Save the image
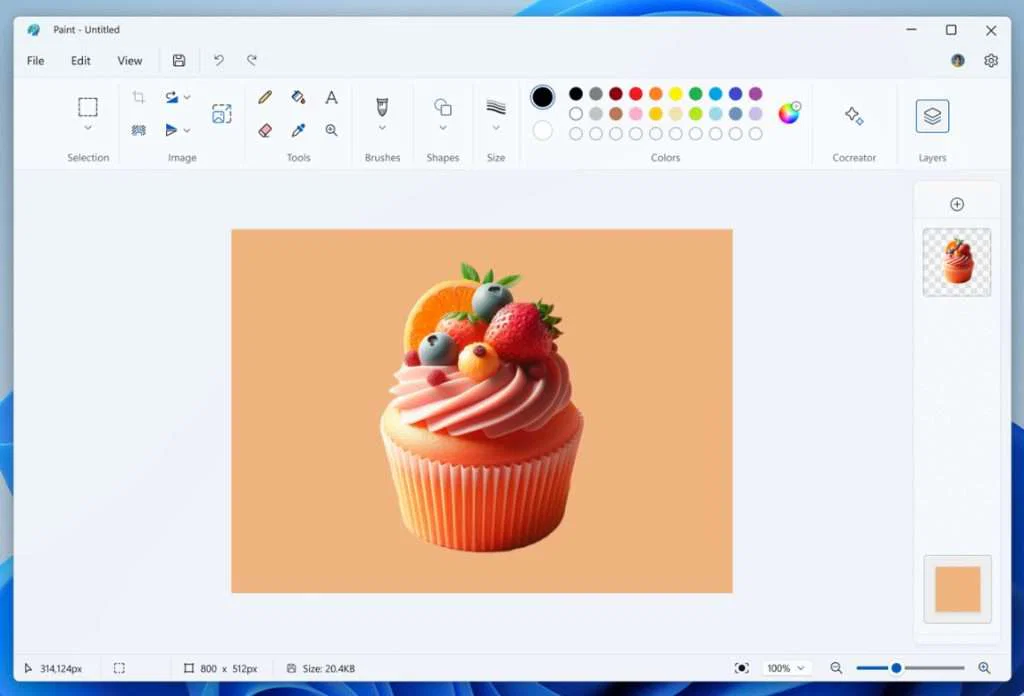The image size is (1024, 696). (x=179, y=60)
